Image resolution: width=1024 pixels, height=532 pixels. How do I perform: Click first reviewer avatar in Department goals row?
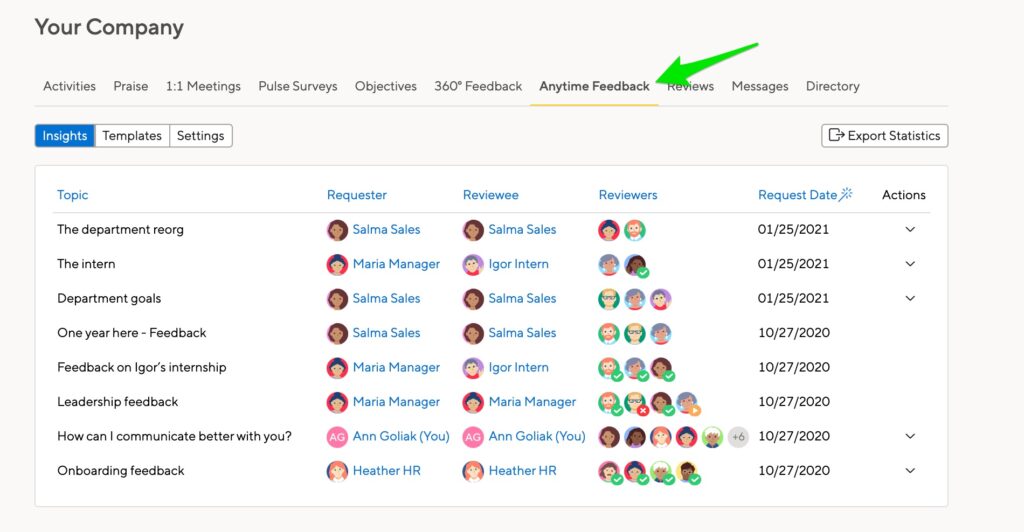point(609,299)
